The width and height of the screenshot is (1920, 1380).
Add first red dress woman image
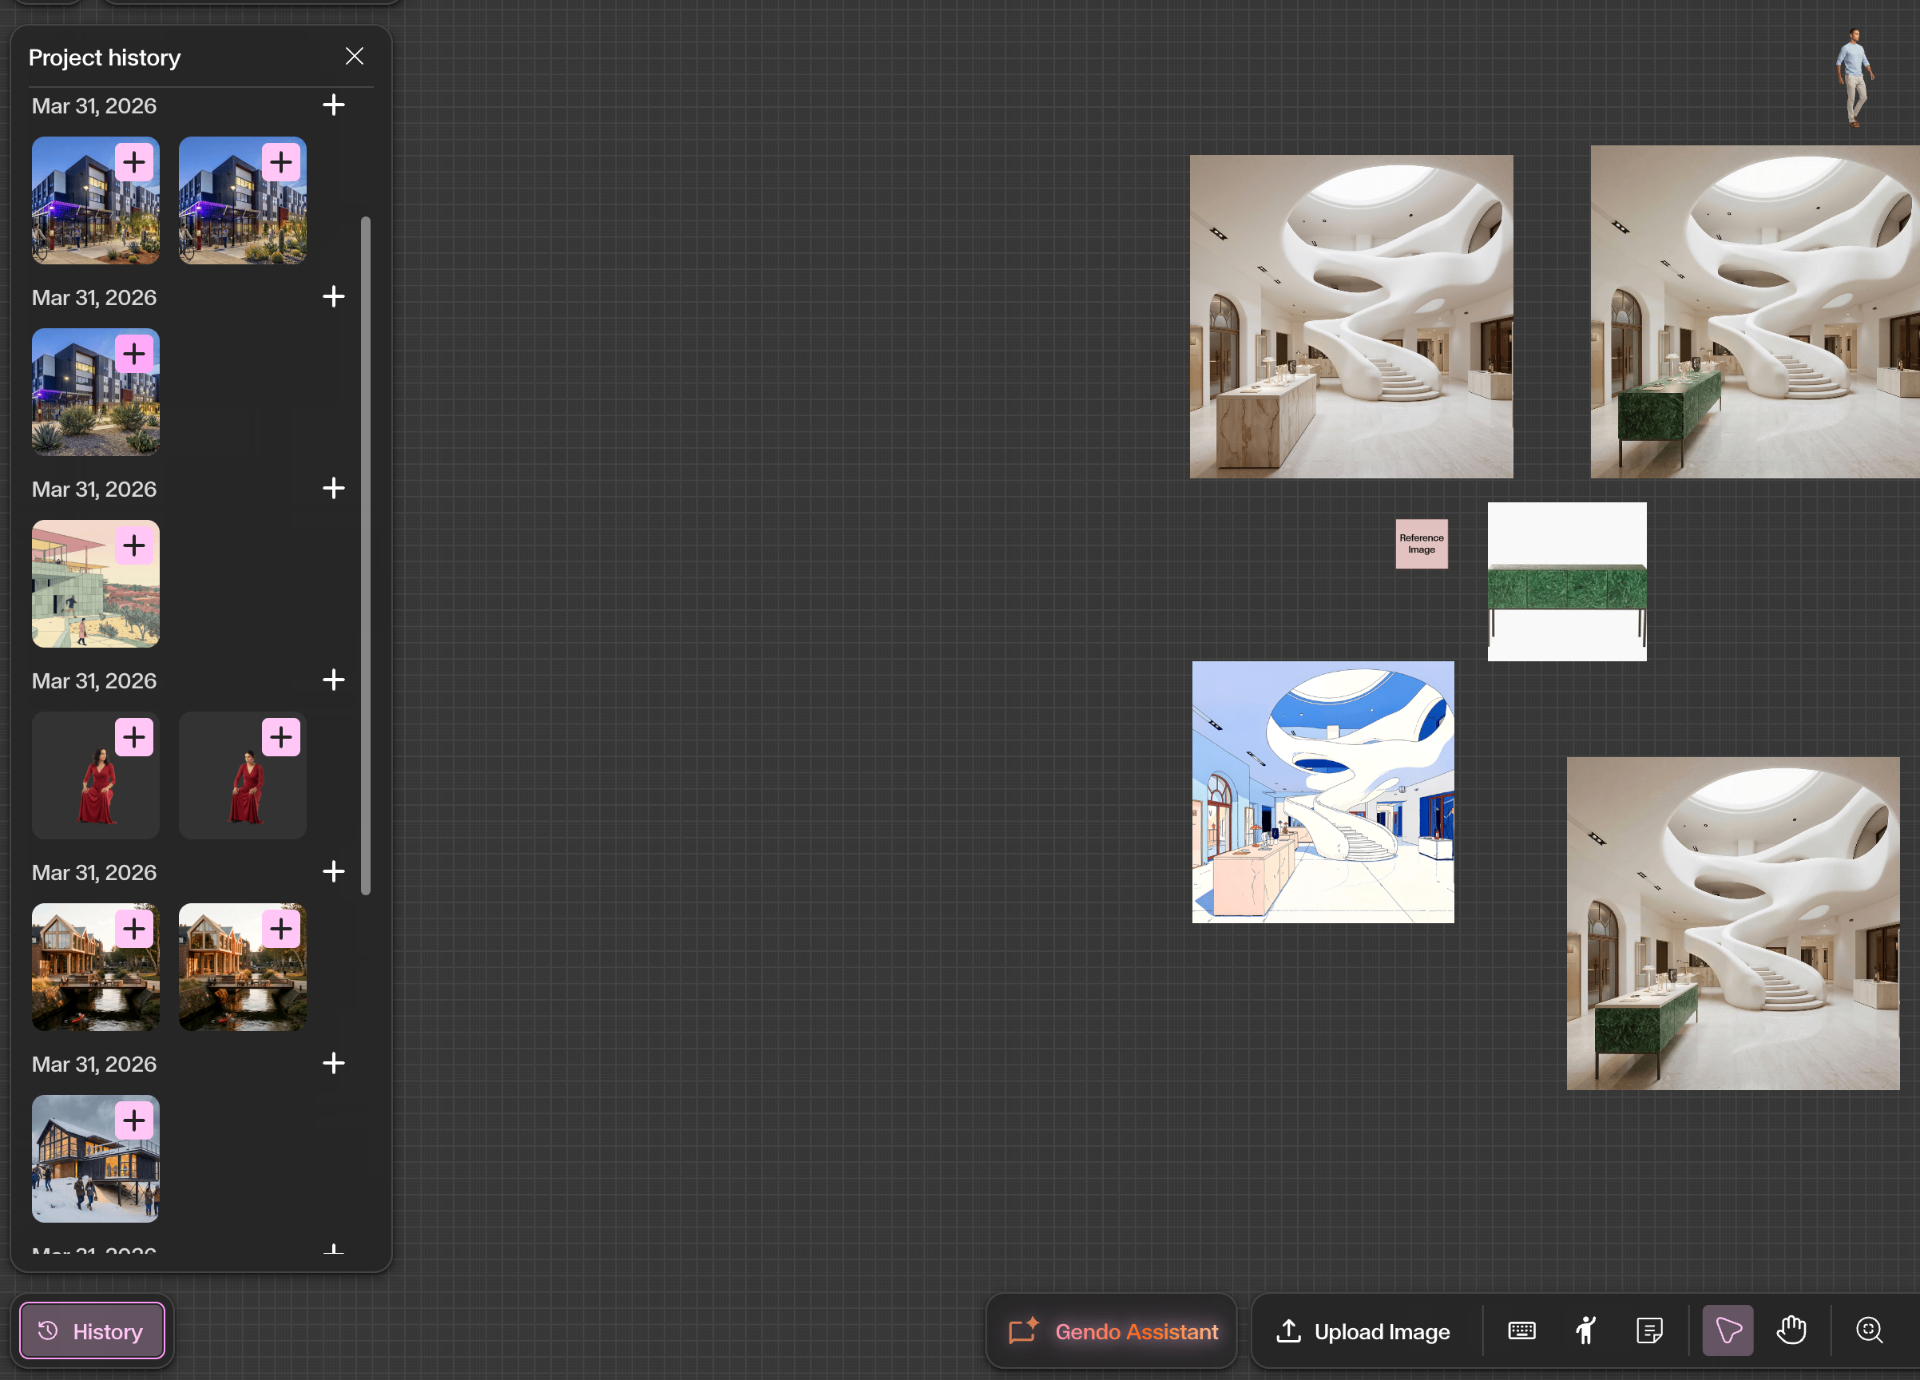point(134,737)
